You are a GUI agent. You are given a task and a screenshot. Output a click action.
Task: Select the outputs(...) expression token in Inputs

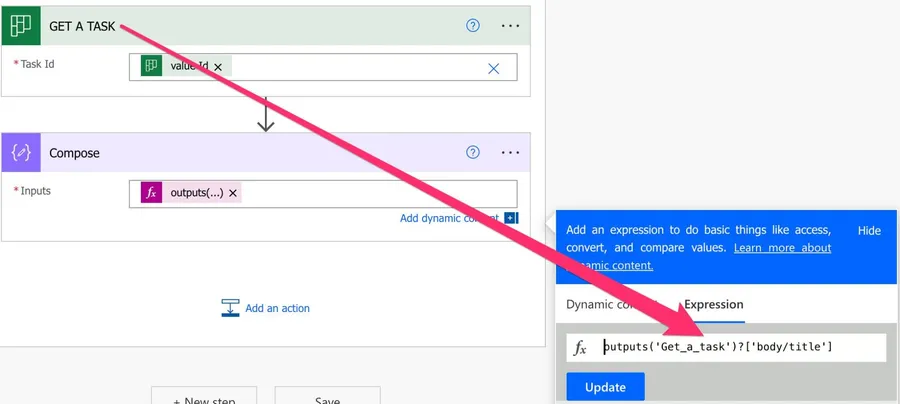coord(194,193)
